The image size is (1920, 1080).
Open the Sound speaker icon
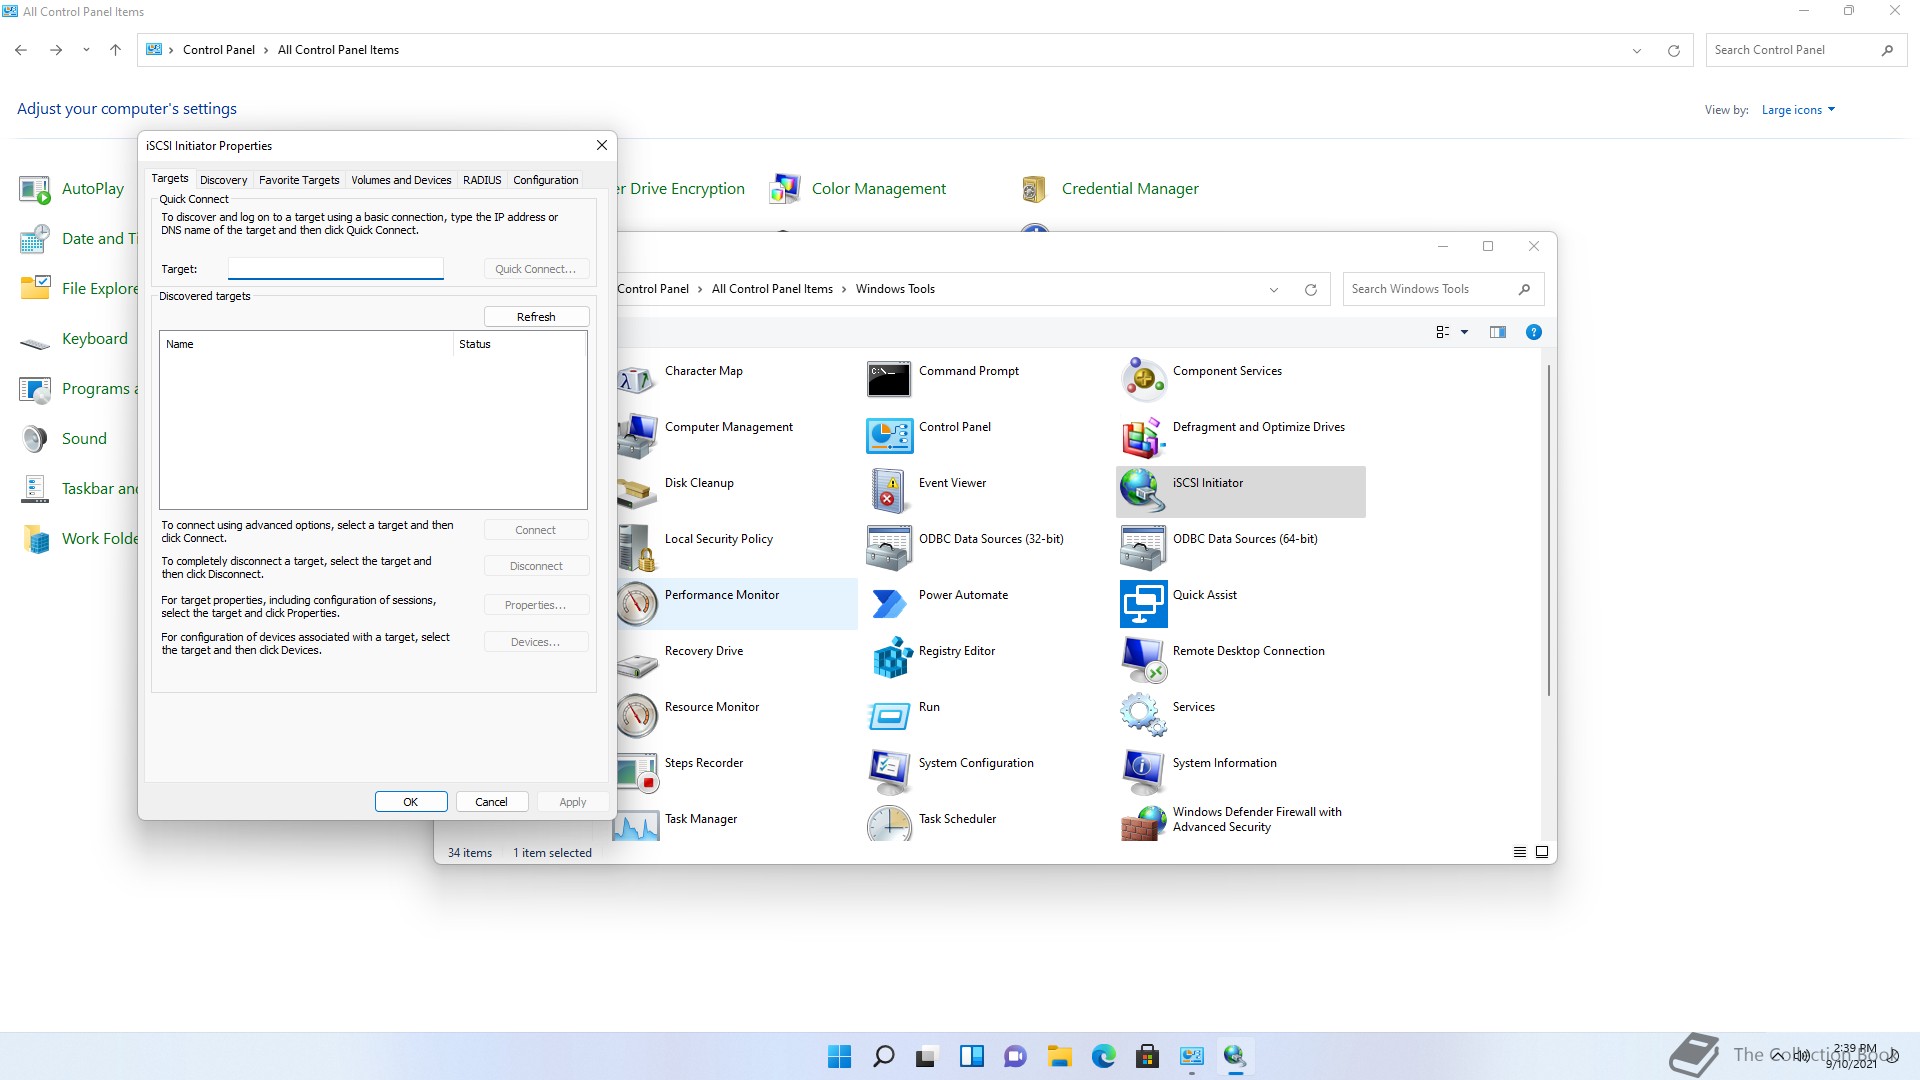(35, 438)
